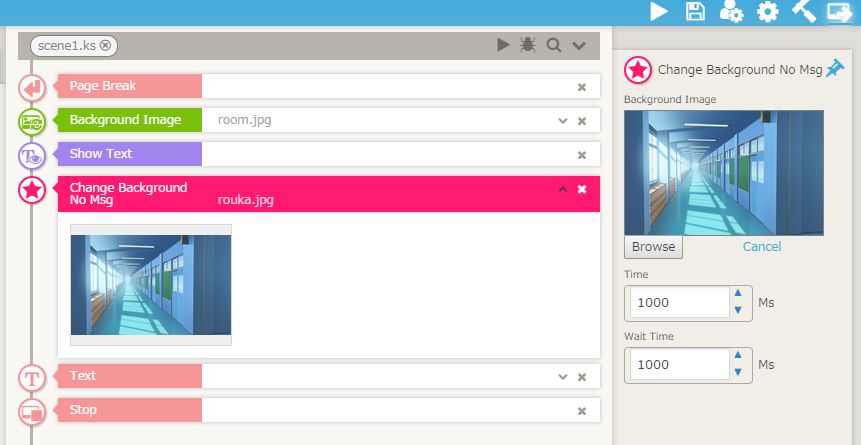
Task: Delete the Change Background No Msg component
Action: click(x=582, y=189)
